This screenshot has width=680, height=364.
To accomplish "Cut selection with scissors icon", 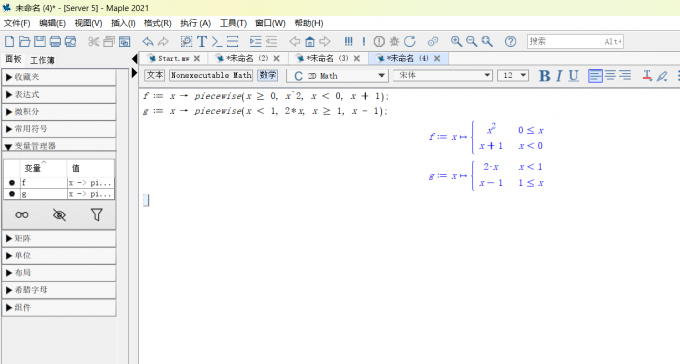I will coord(93,41).
